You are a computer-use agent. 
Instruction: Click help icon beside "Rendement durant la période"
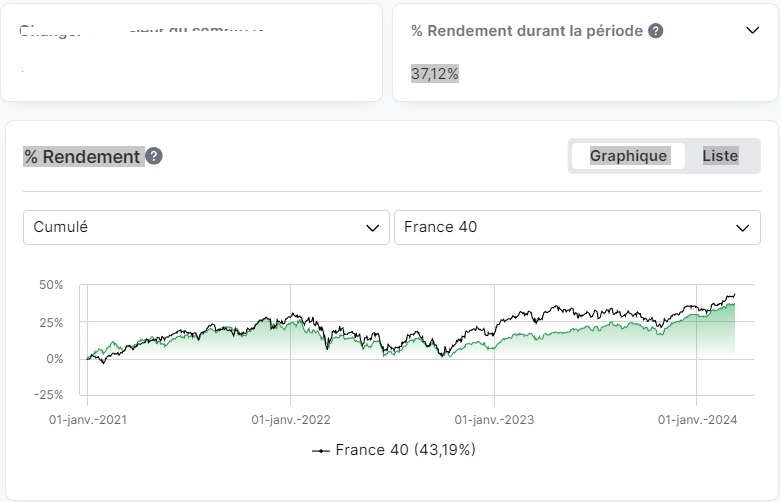click(x=655, y=31)
